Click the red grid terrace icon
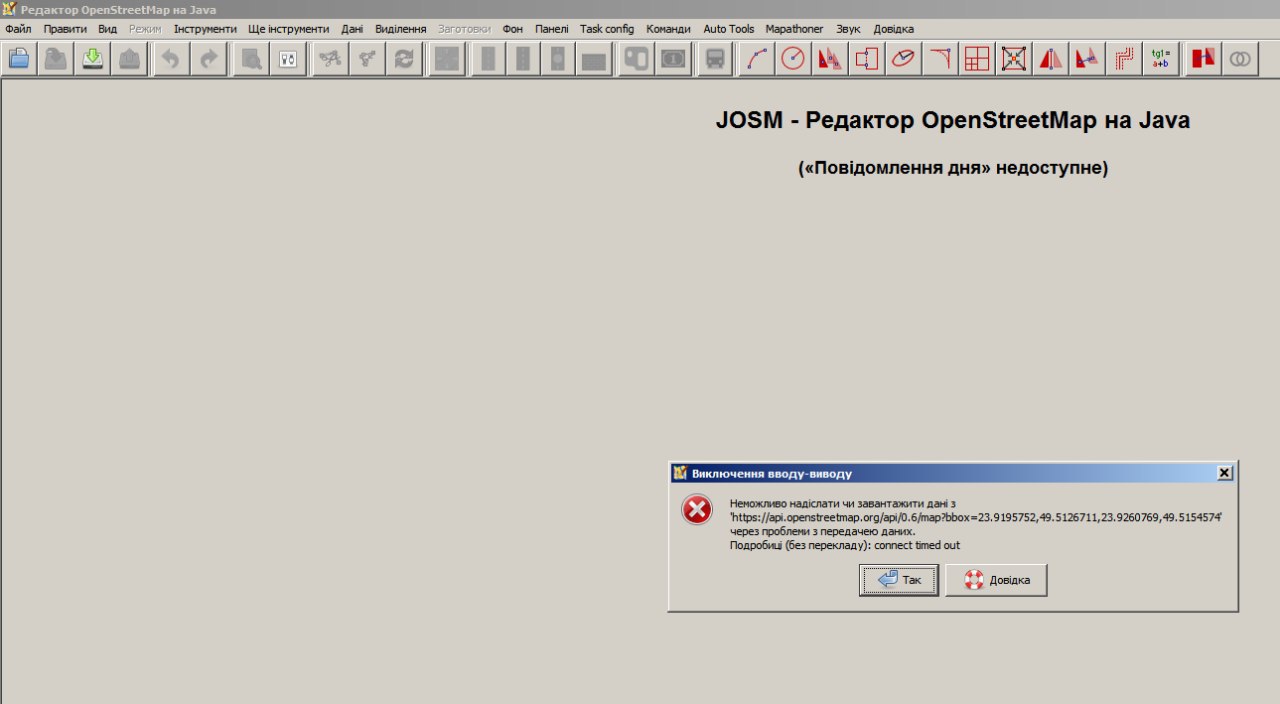The width and height of the screenshot is (1280, 704). [x=977, y=59]
